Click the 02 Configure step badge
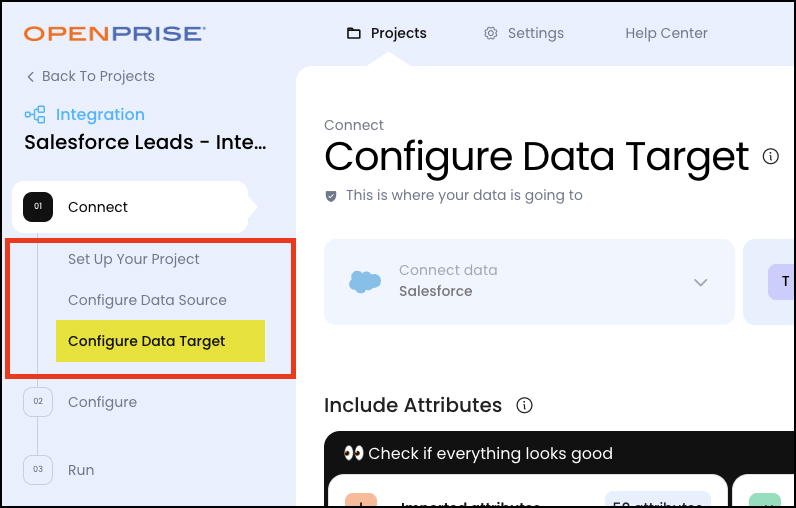The height and width of the screenshot is (508, 796). click(x=38, y=402)
